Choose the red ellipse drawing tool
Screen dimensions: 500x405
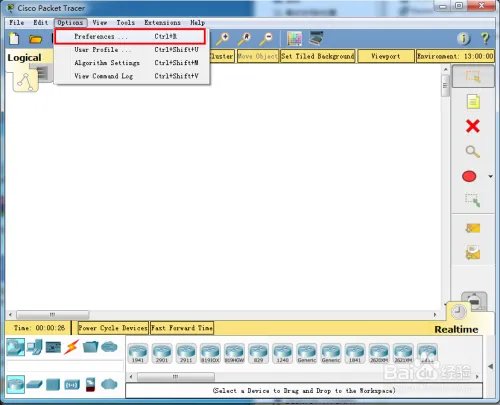(x=469, y=176)
